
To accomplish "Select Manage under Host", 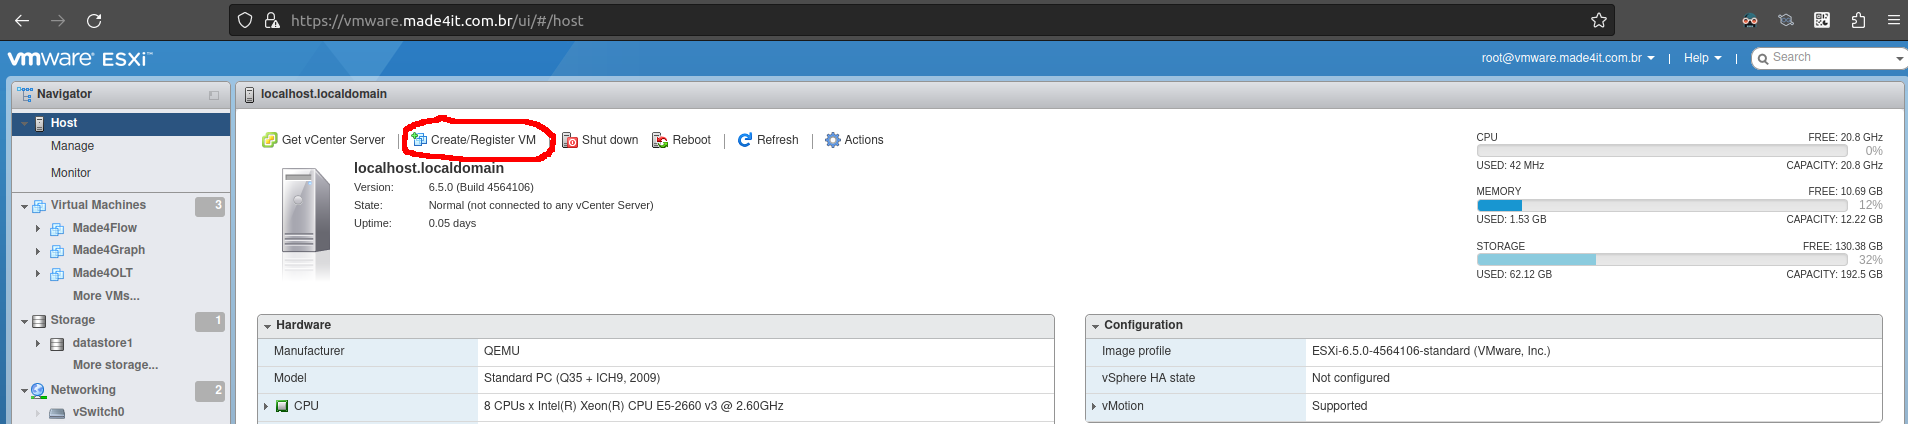I will (72, 146).
